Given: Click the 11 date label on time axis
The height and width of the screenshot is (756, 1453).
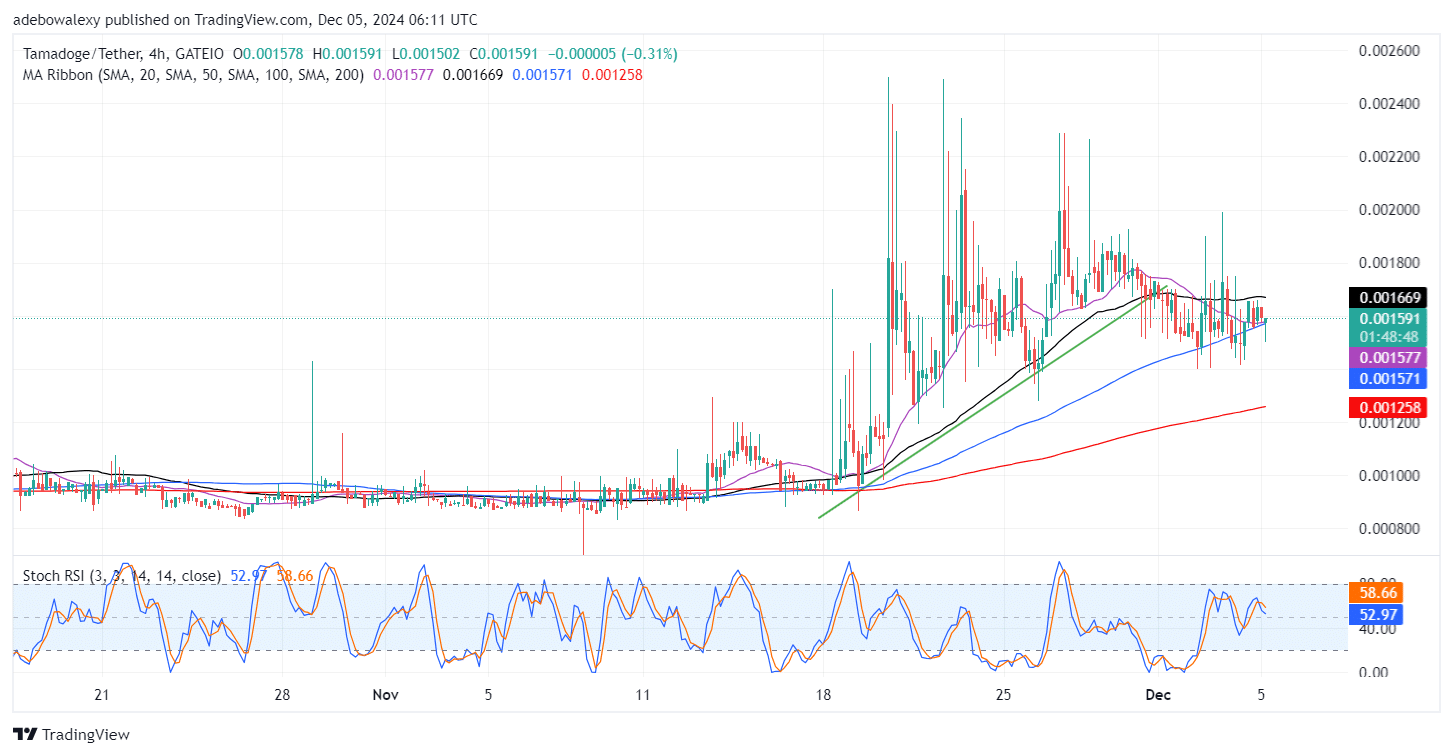Looking at the screenshot, I should (x=643, y=694).
